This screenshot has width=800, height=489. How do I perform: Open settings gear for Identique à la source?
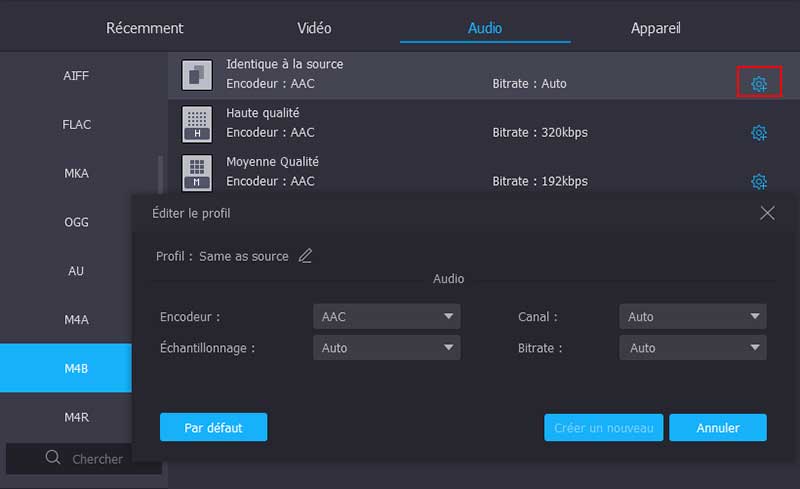tap(759, 84)
